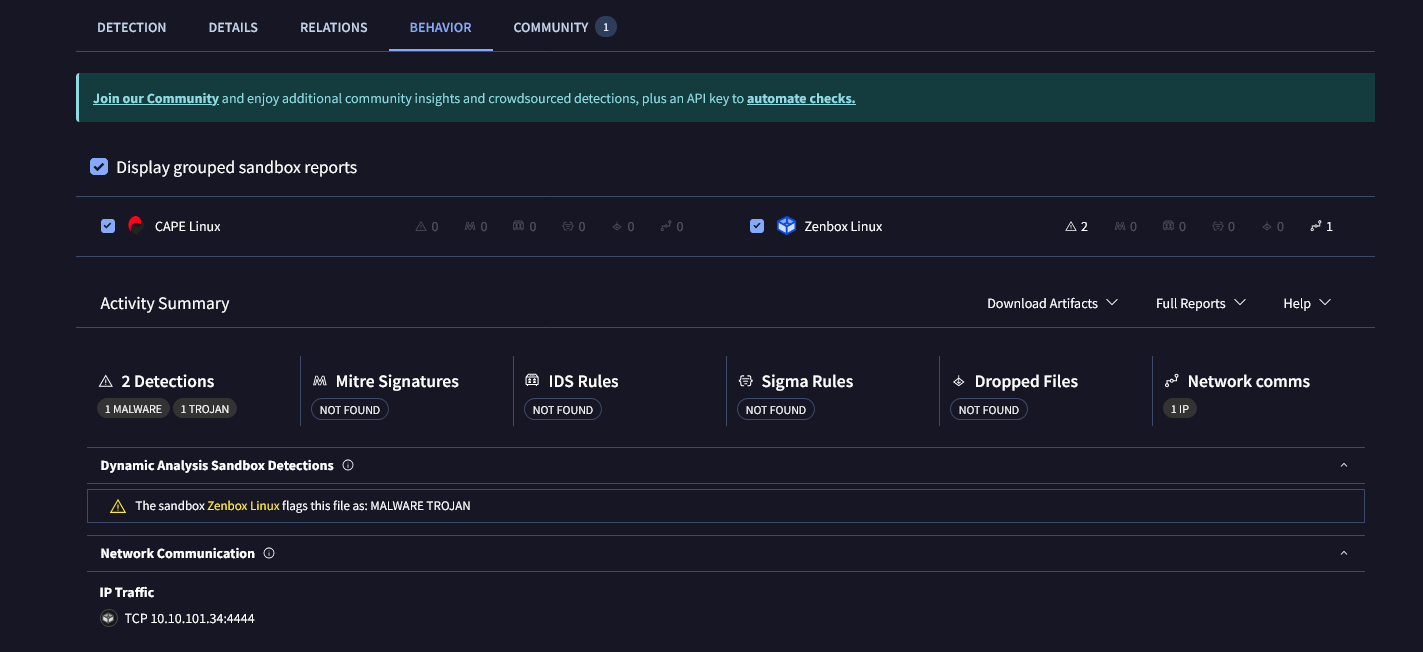The width and height of the screenshot is (1423, 652).
Task: Click CAPE Linux Mitre signatures icon
Action: click(x=470, y=227)
